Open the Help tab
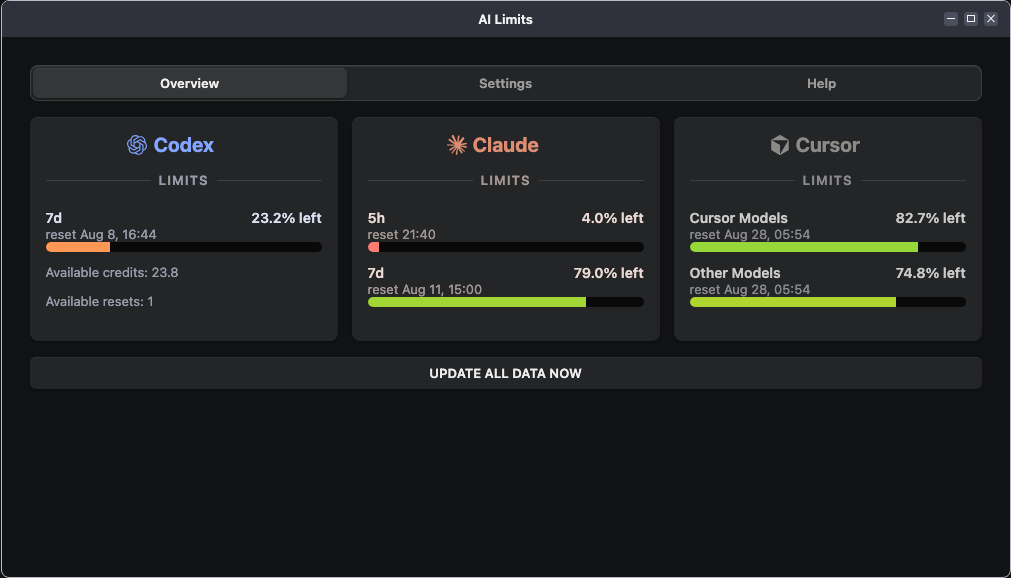 pyautogui.click(x=821, y=83)
